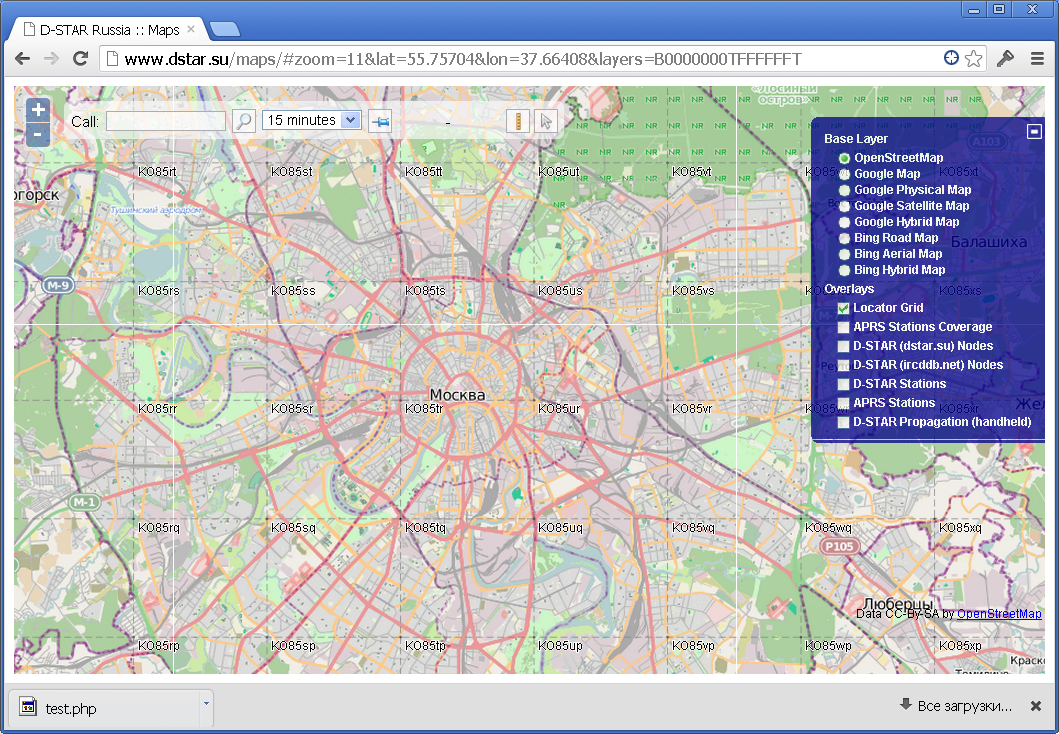
Task: Enable D-STAR (ircddb.net) Nodes overlay
Action: (x=844, y=365)
